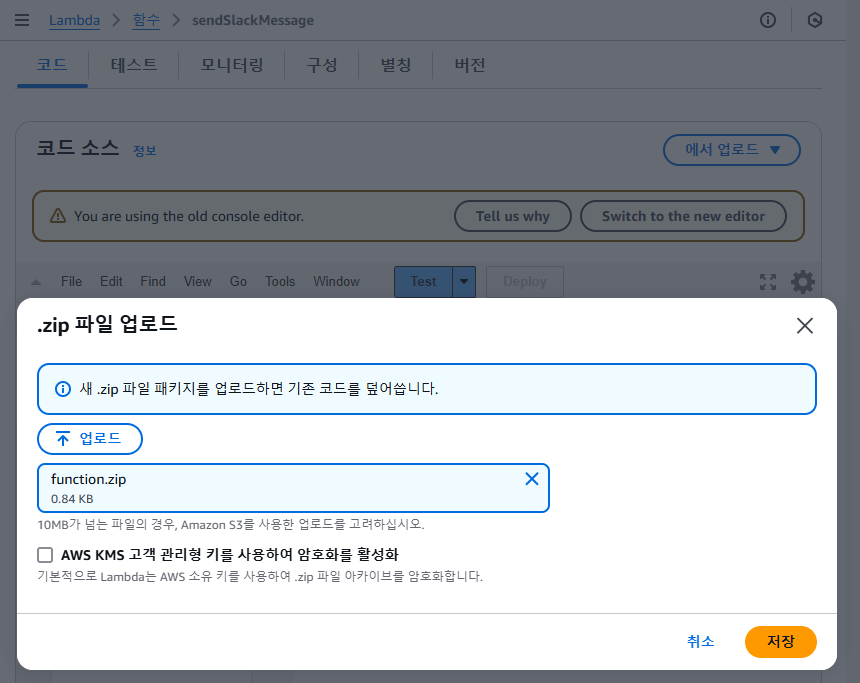Enable AWS KMS customer managed key encryption
Image resolution: width=860 pixels, height=683 pixels.
(x=45, y=555)
